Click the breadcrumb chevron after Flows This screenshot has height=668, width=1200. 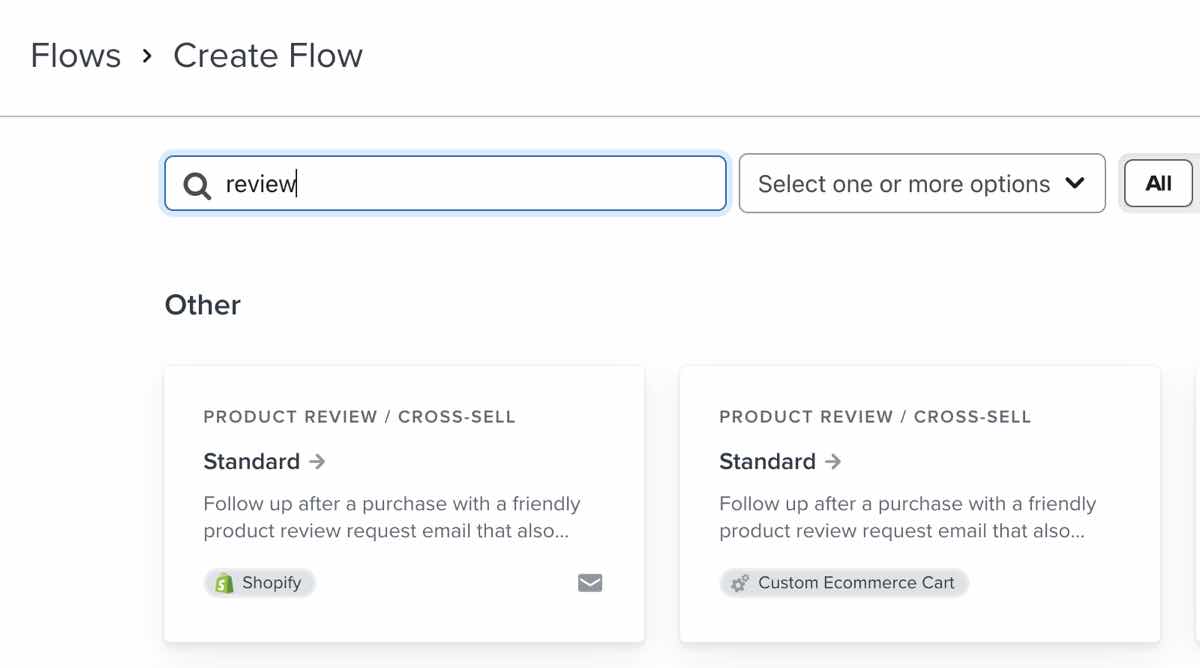pos(147,56)
